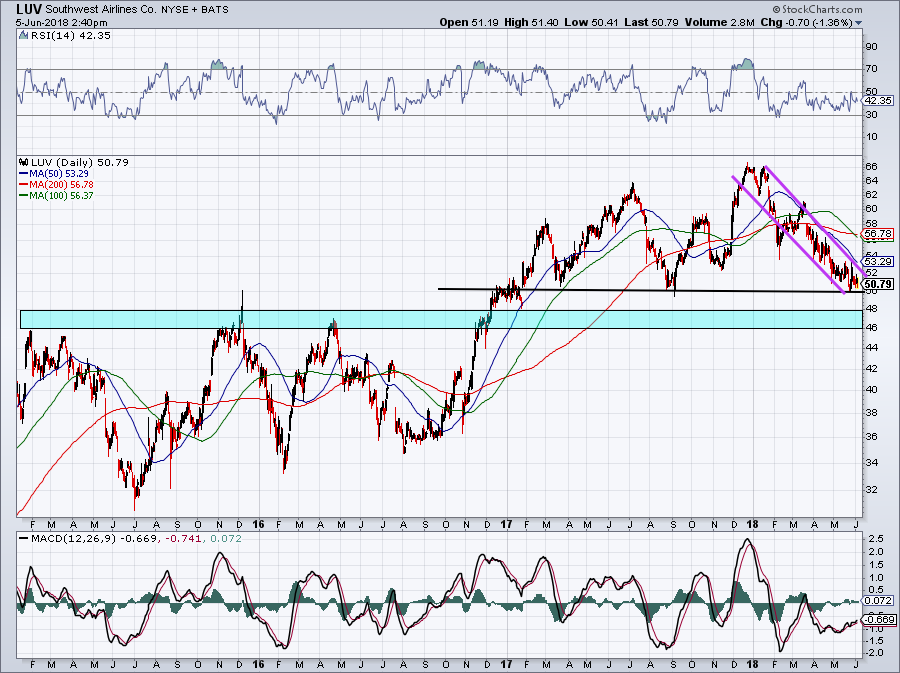Click the 42.35 RSI axis tag
This screenshot has width=900, height=673.
[878, 100]
